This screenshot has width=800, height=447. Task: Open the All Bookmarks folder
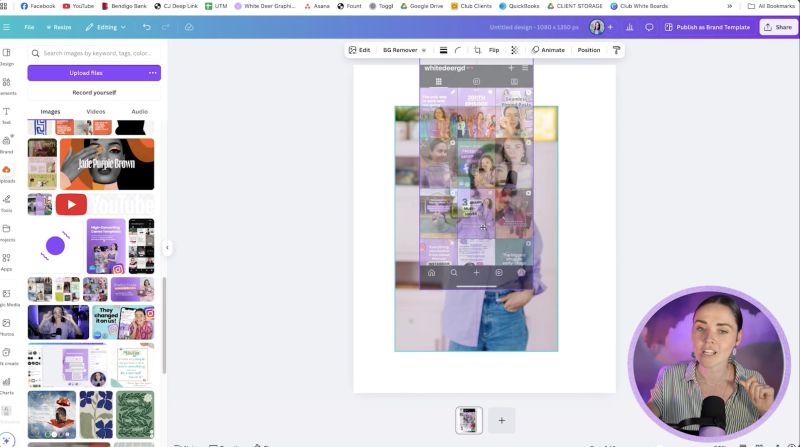click(771, 6)
